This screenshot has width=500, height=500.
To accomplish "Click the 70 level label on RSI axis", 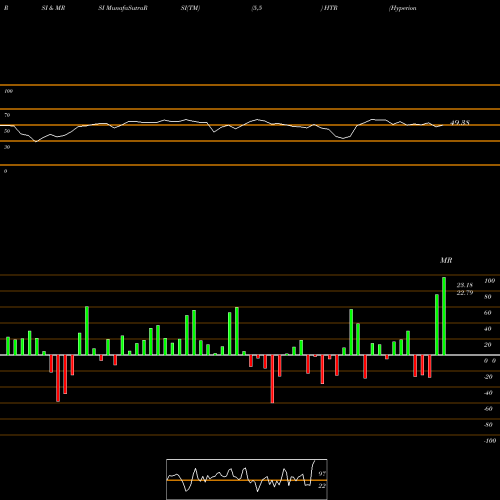I will pyautogui.click(x=7, y=115).
